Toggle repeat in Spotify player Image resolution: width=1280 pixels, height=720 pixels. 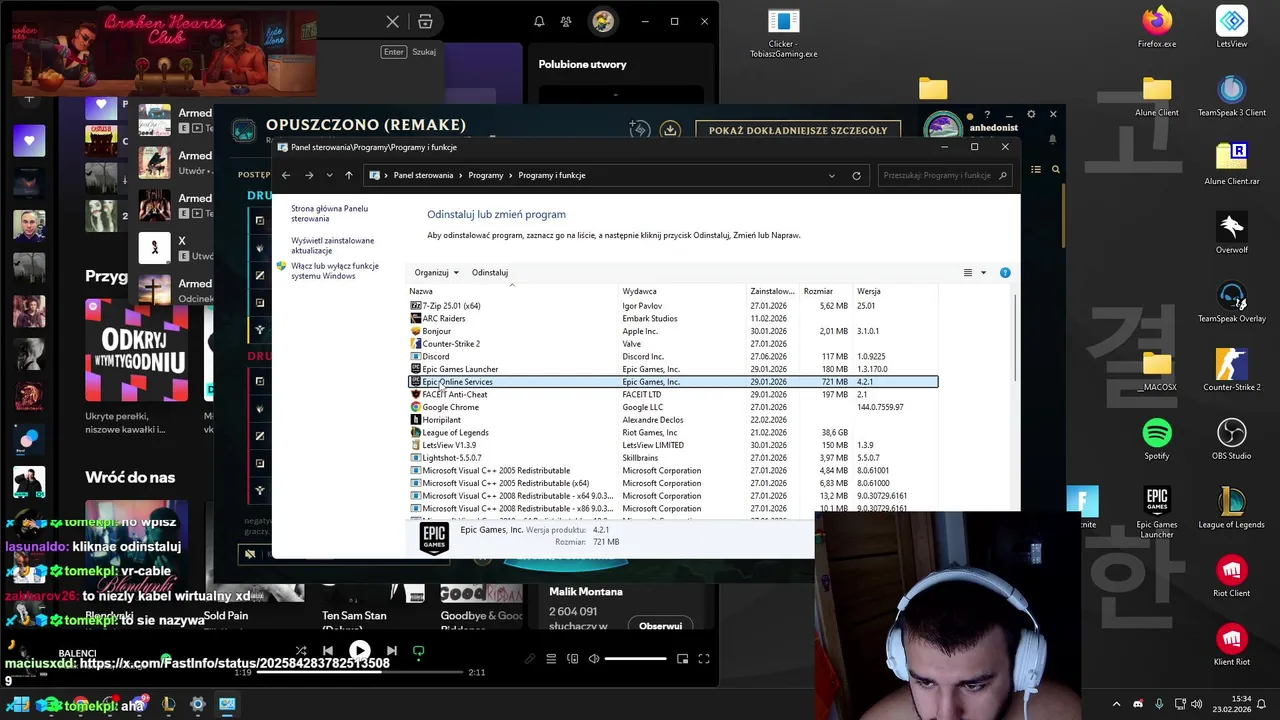tap(418, 651)
